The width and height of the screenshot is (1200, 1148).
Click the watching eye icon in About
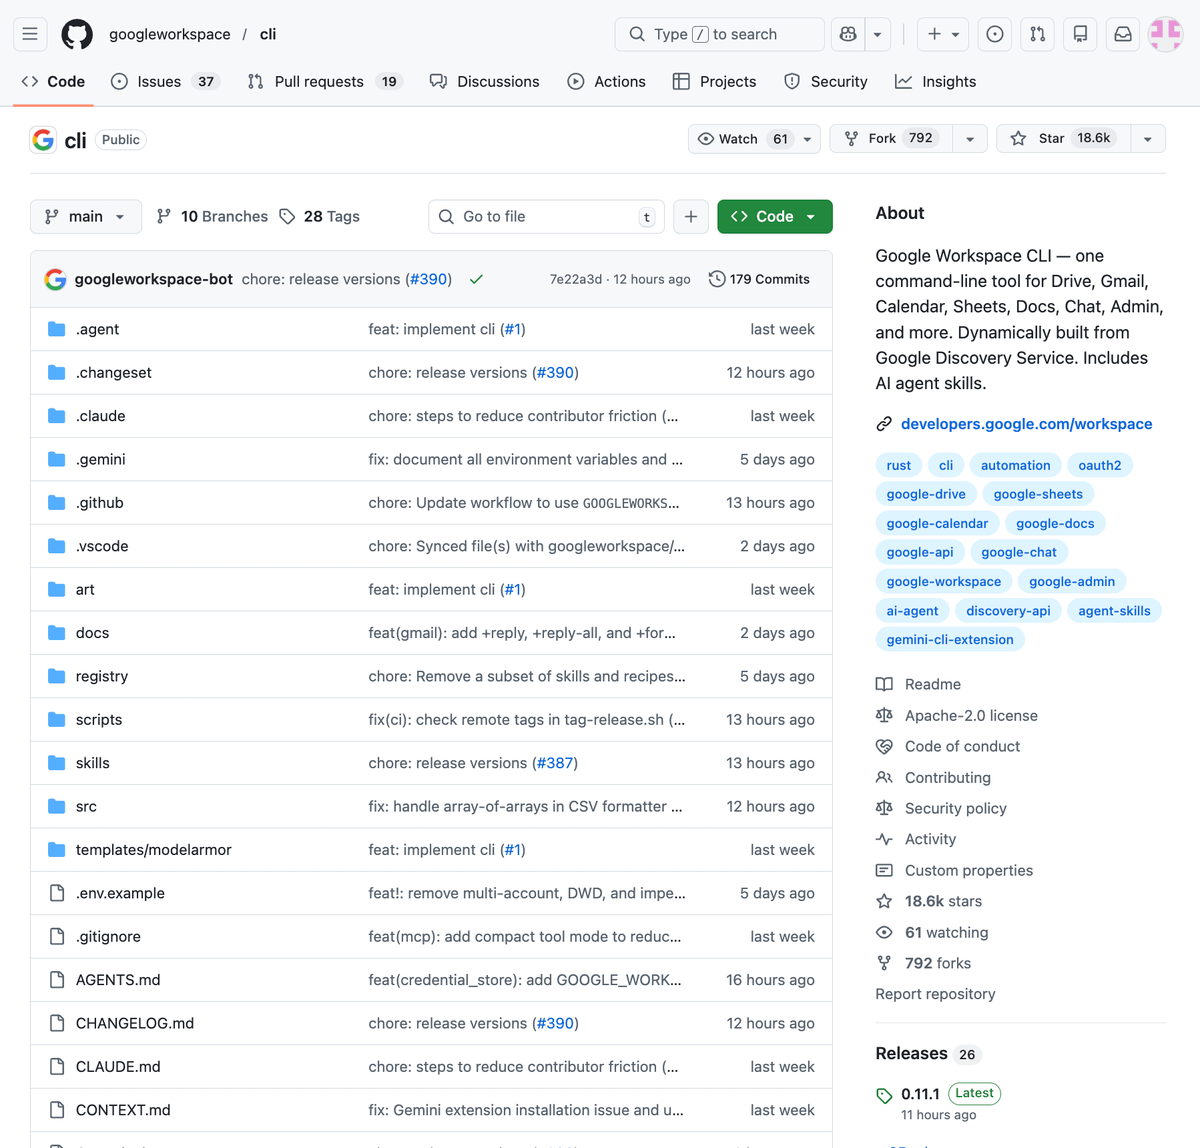point(884,932)
